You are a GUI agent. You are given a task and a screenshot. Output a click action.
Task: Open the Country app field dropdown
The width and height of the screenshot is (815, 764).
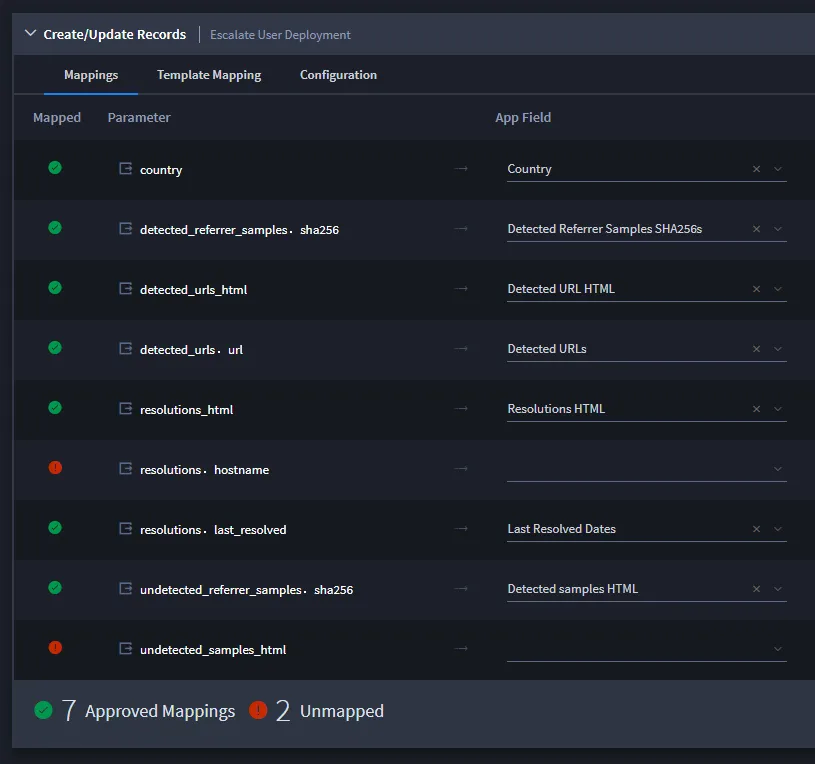pyautogui.click(x=778, y=169)
